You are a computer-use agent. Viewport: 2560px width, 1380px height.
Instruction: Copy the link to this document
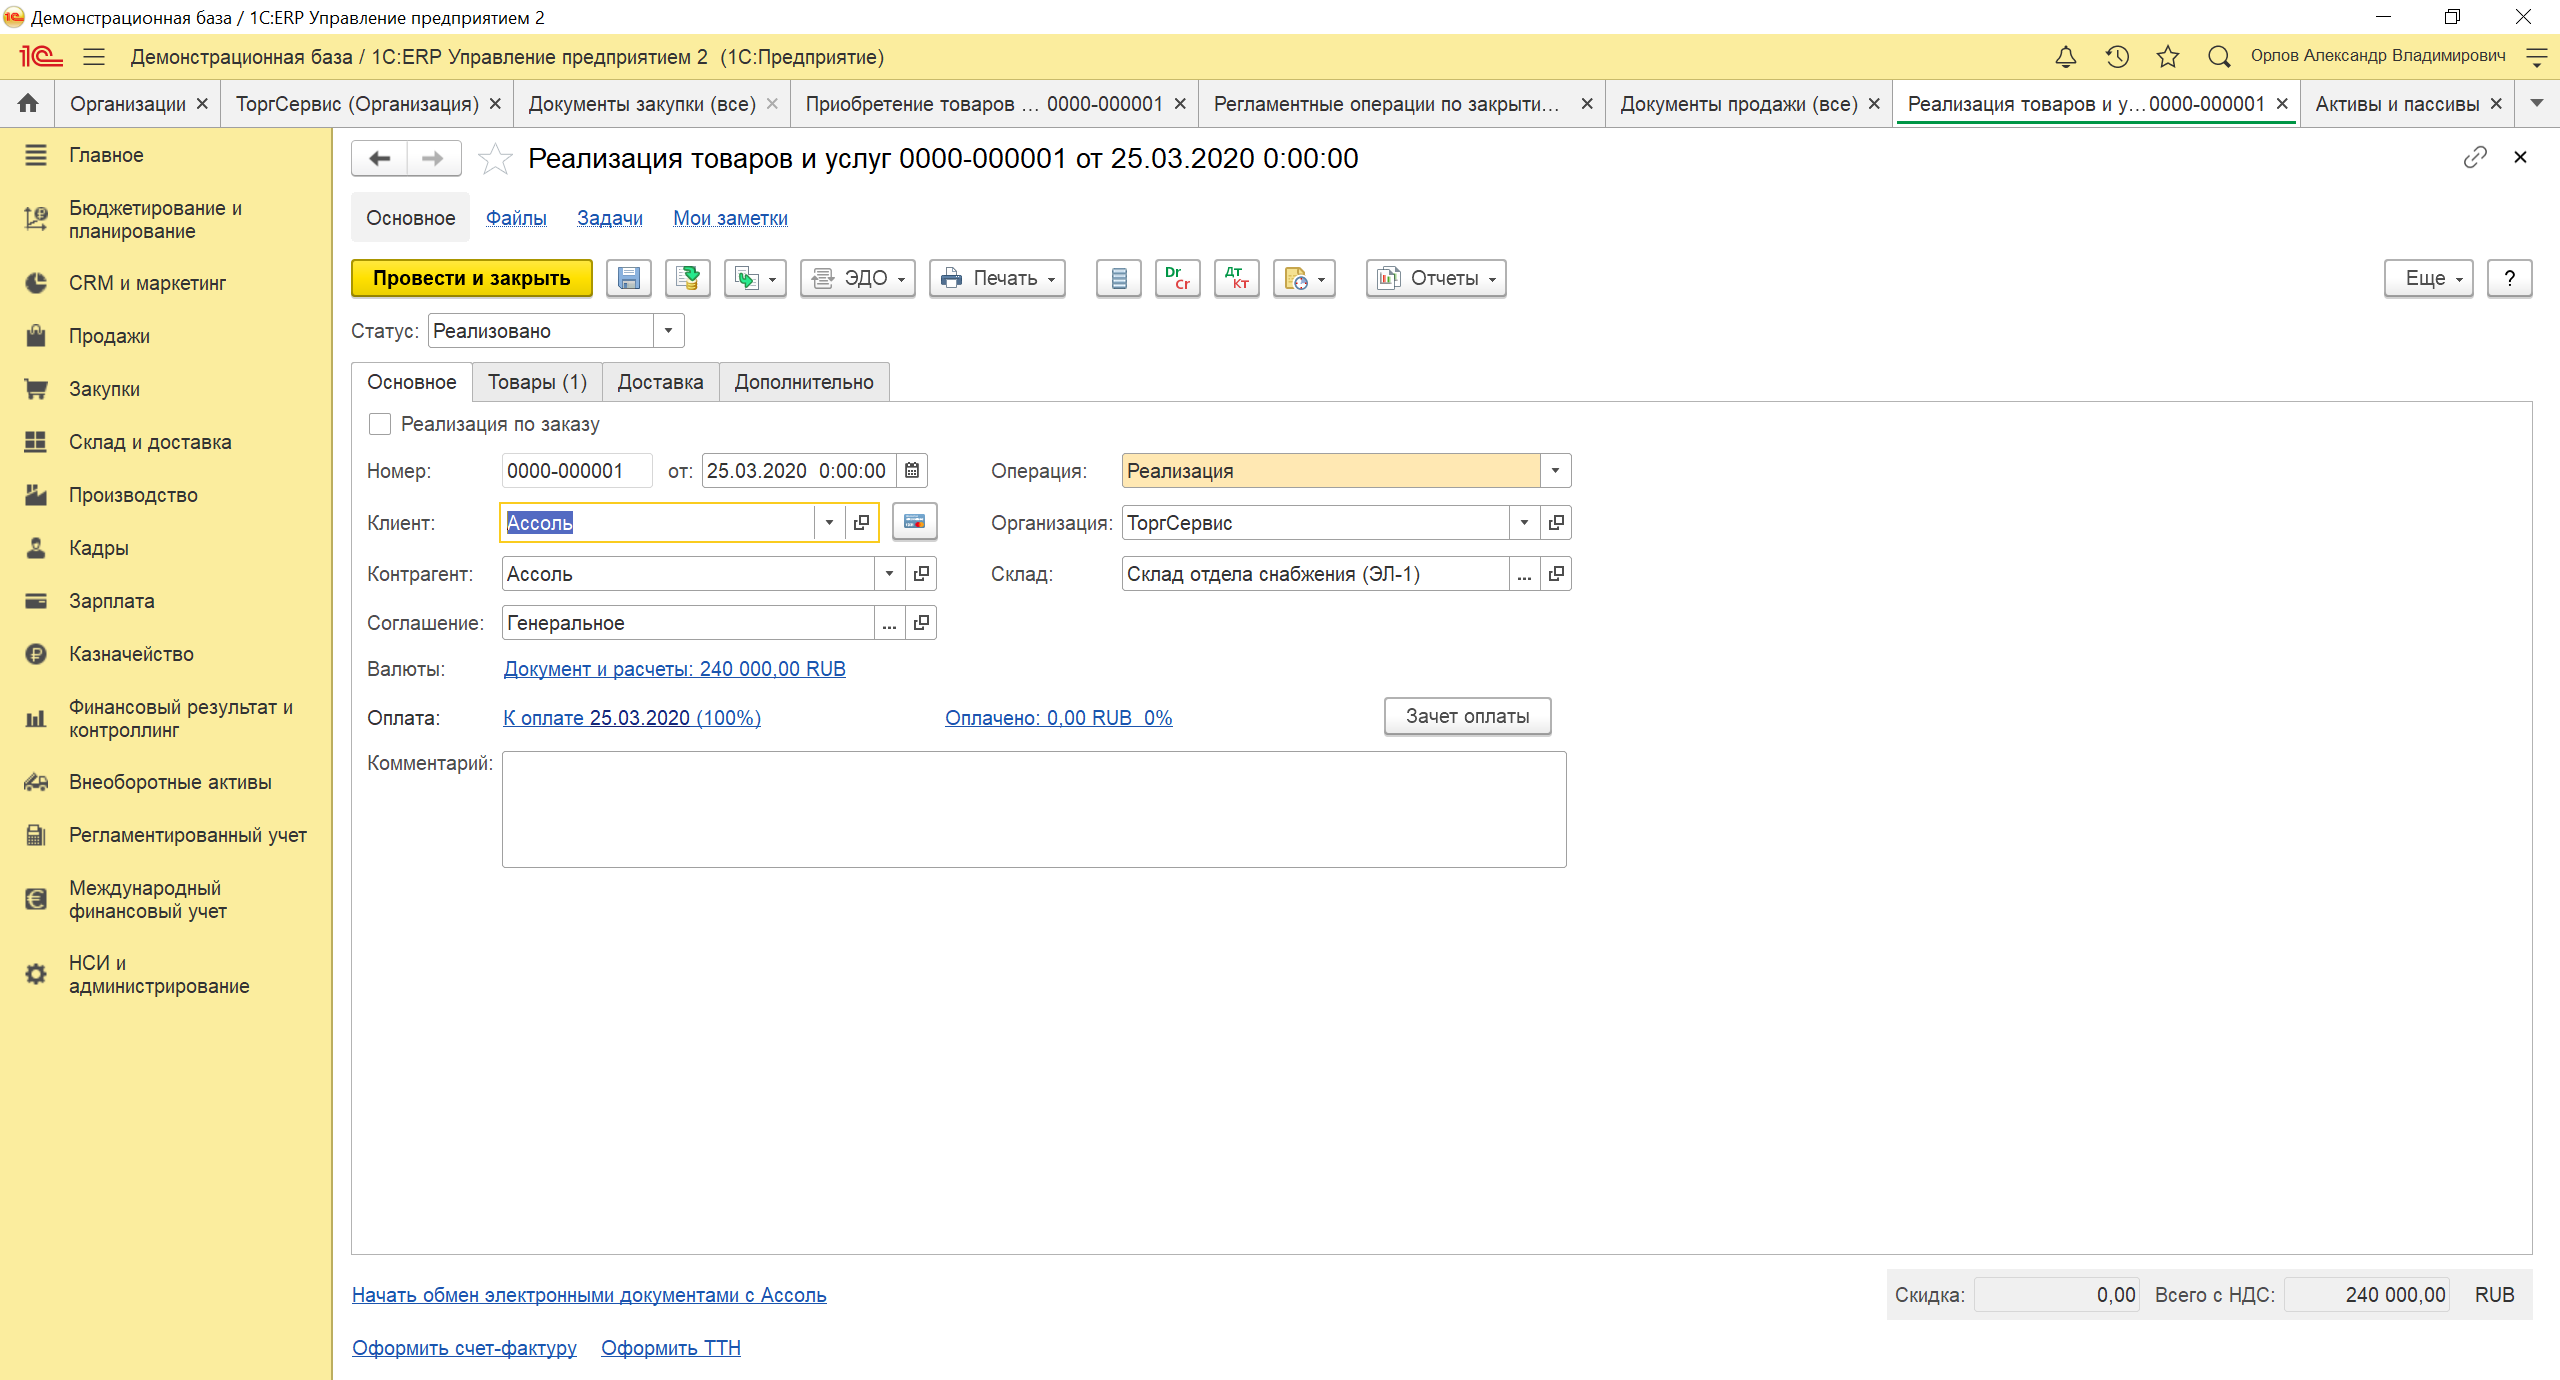tap(2474, 158)
